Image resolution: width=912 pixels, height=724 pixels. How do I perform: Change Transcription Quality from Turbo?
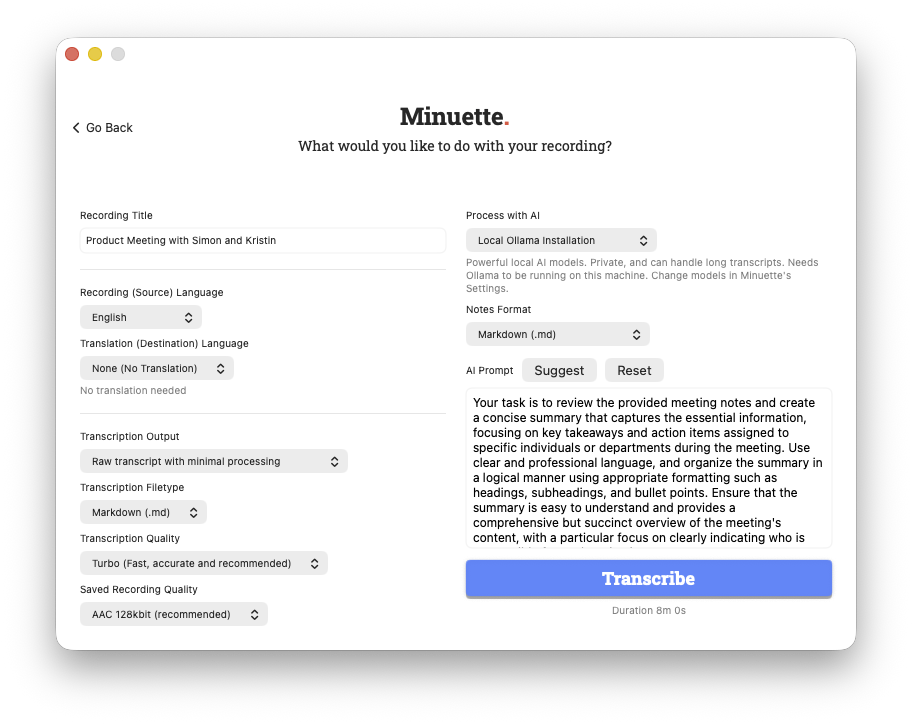tap(204, 563)
